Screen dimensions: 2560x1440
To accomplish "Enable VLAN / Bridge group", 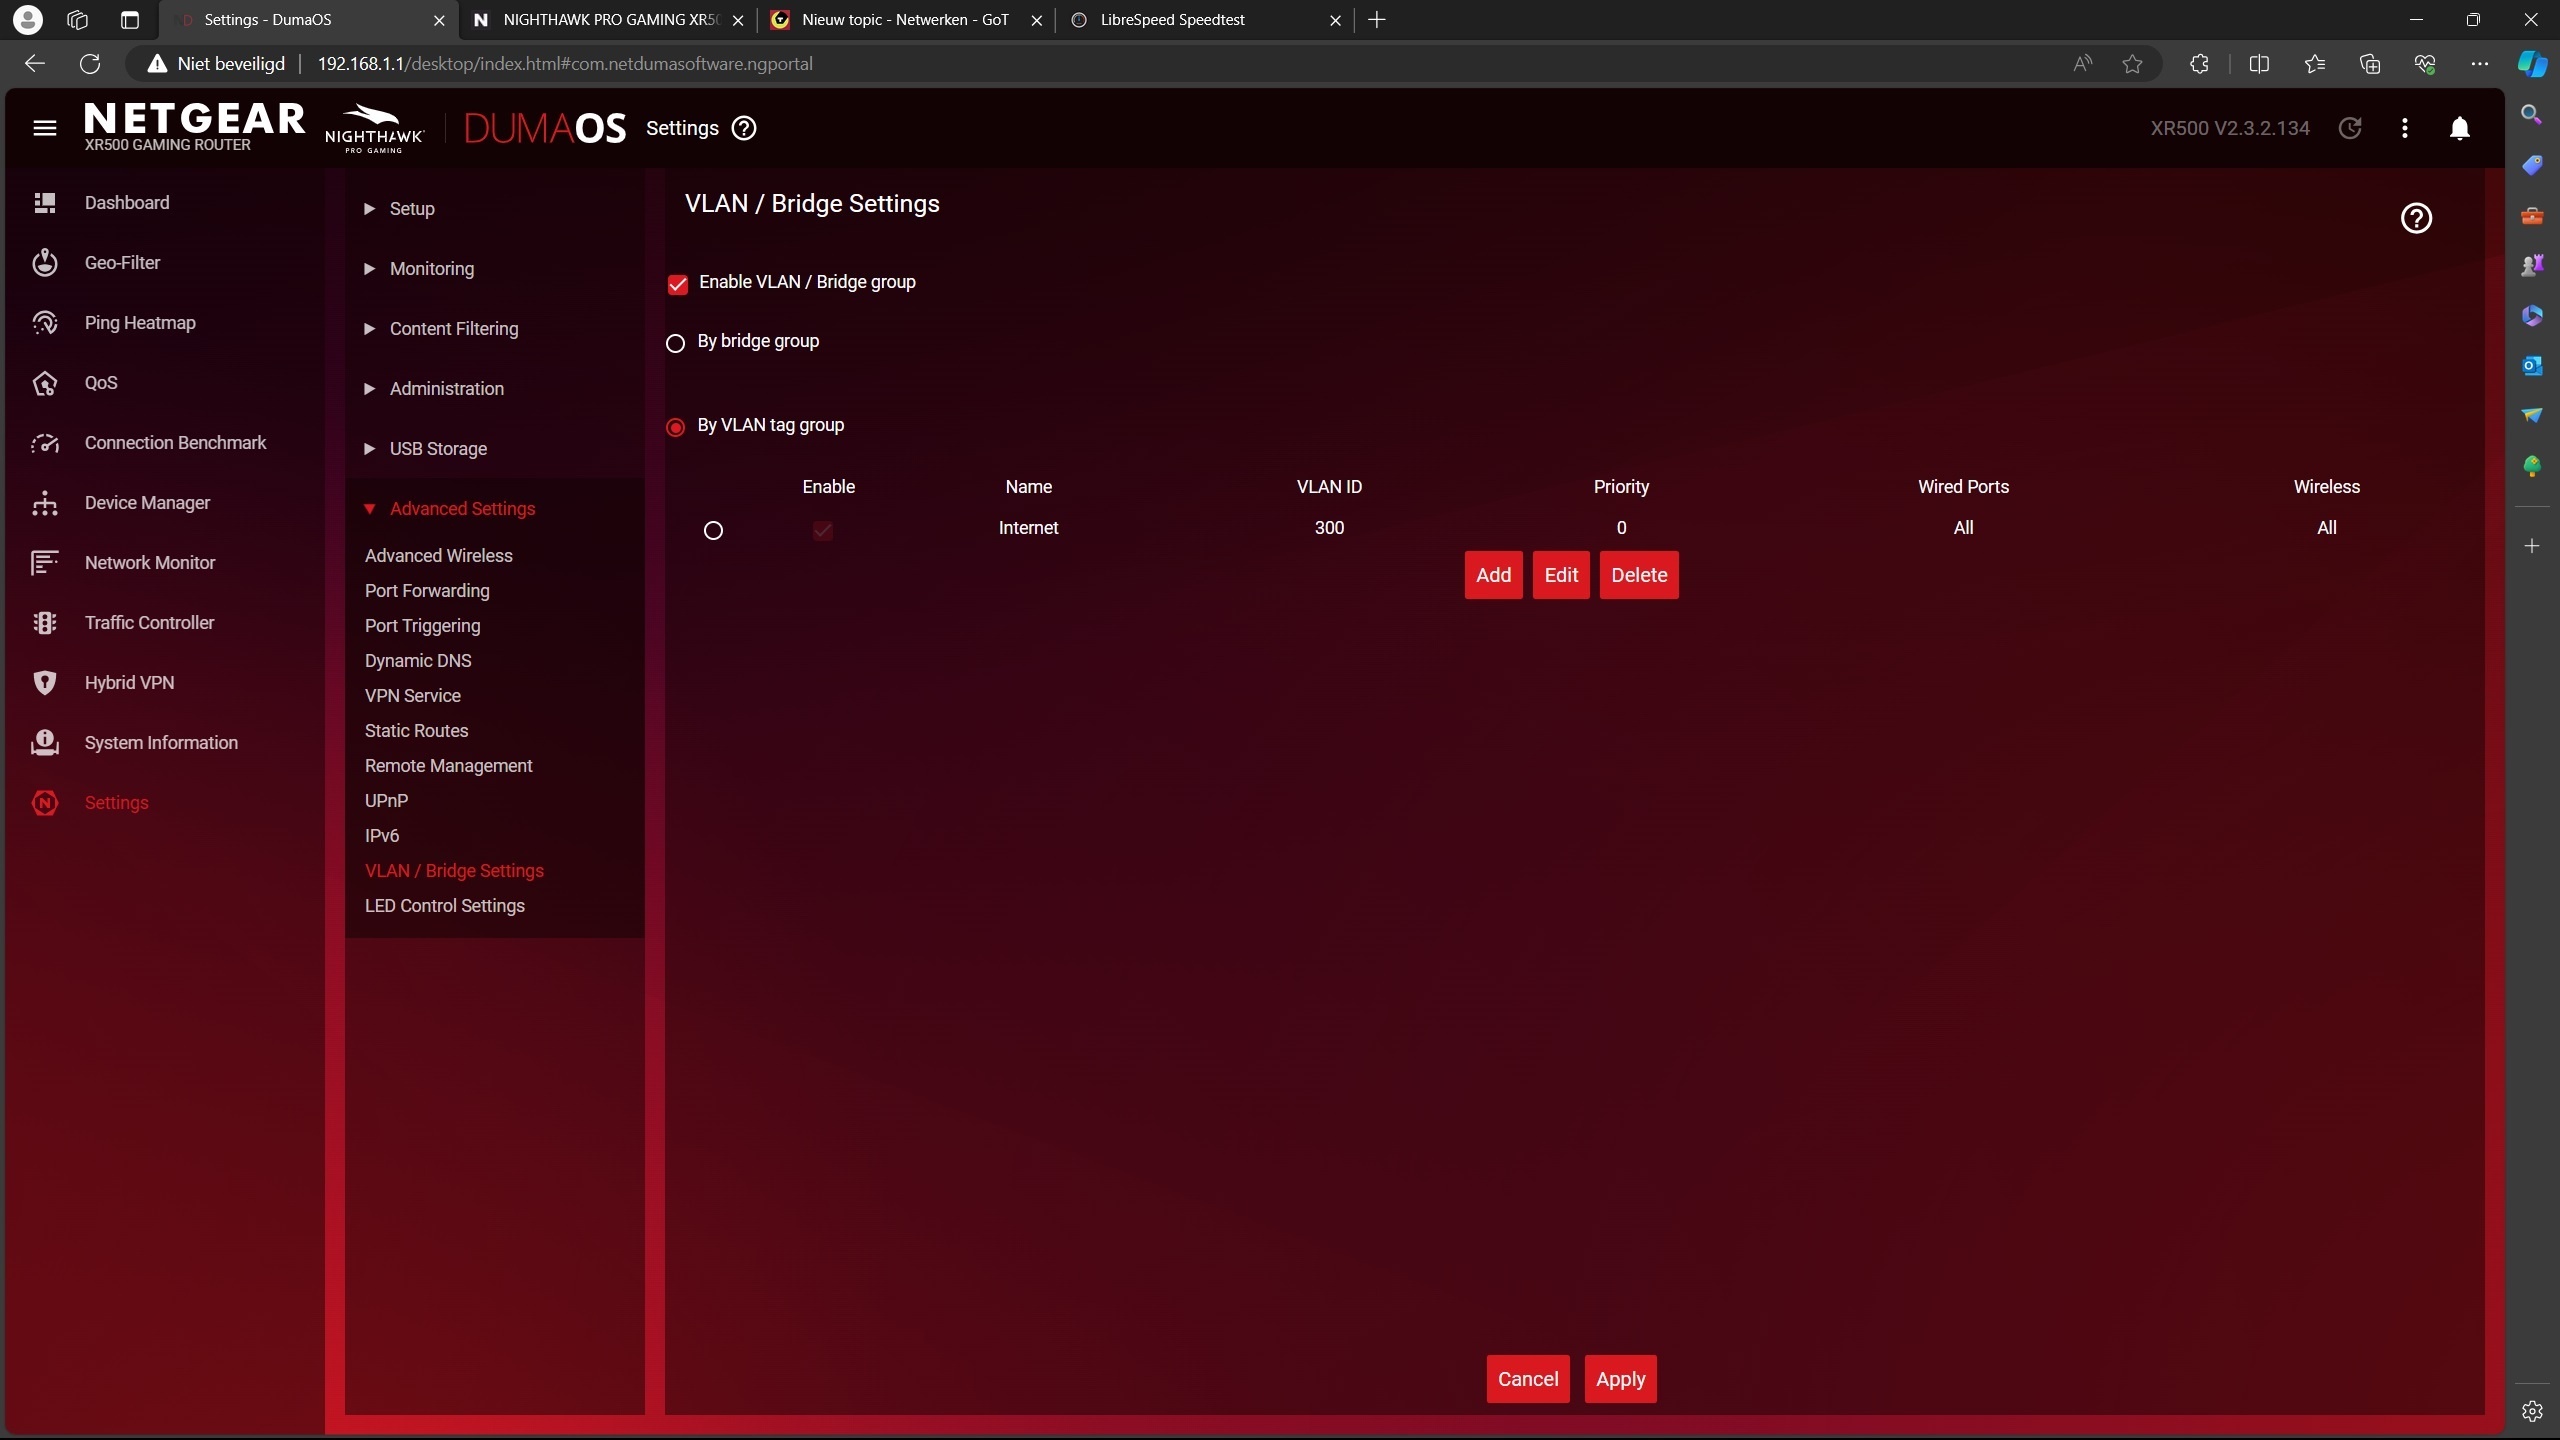I will [678, 284].
